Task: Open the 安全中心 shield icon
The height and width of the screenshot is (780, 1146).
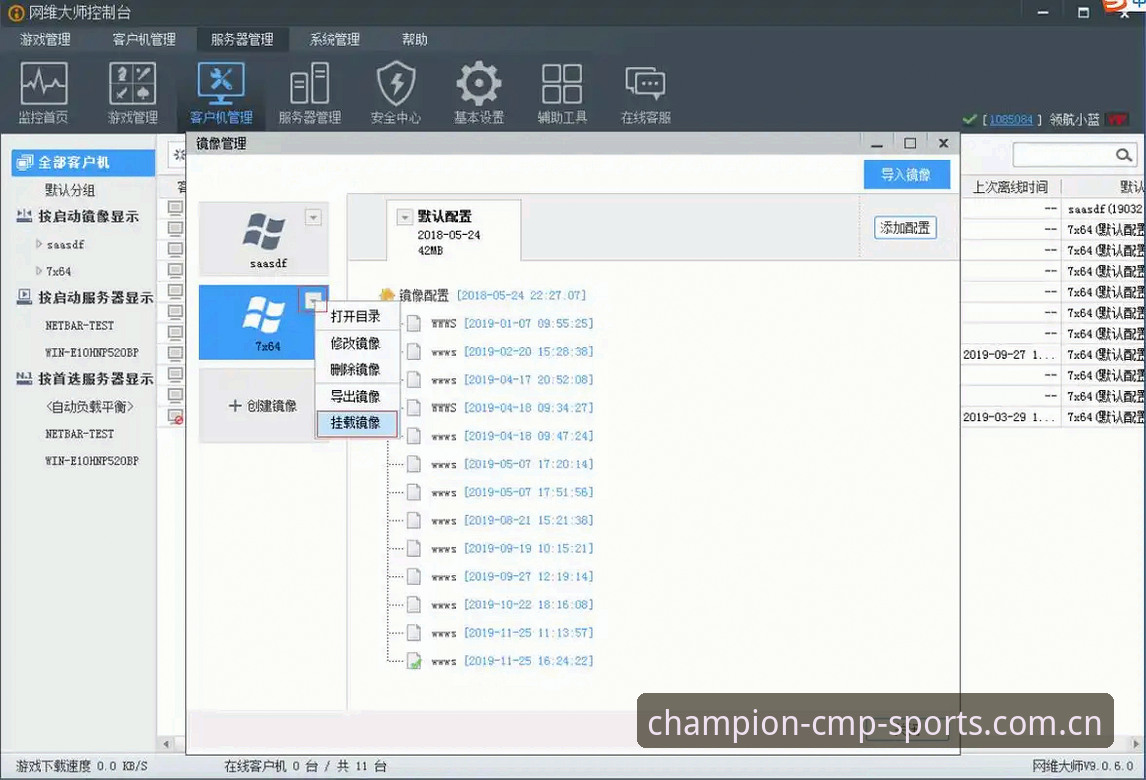Action: click(x=395, y=93)
